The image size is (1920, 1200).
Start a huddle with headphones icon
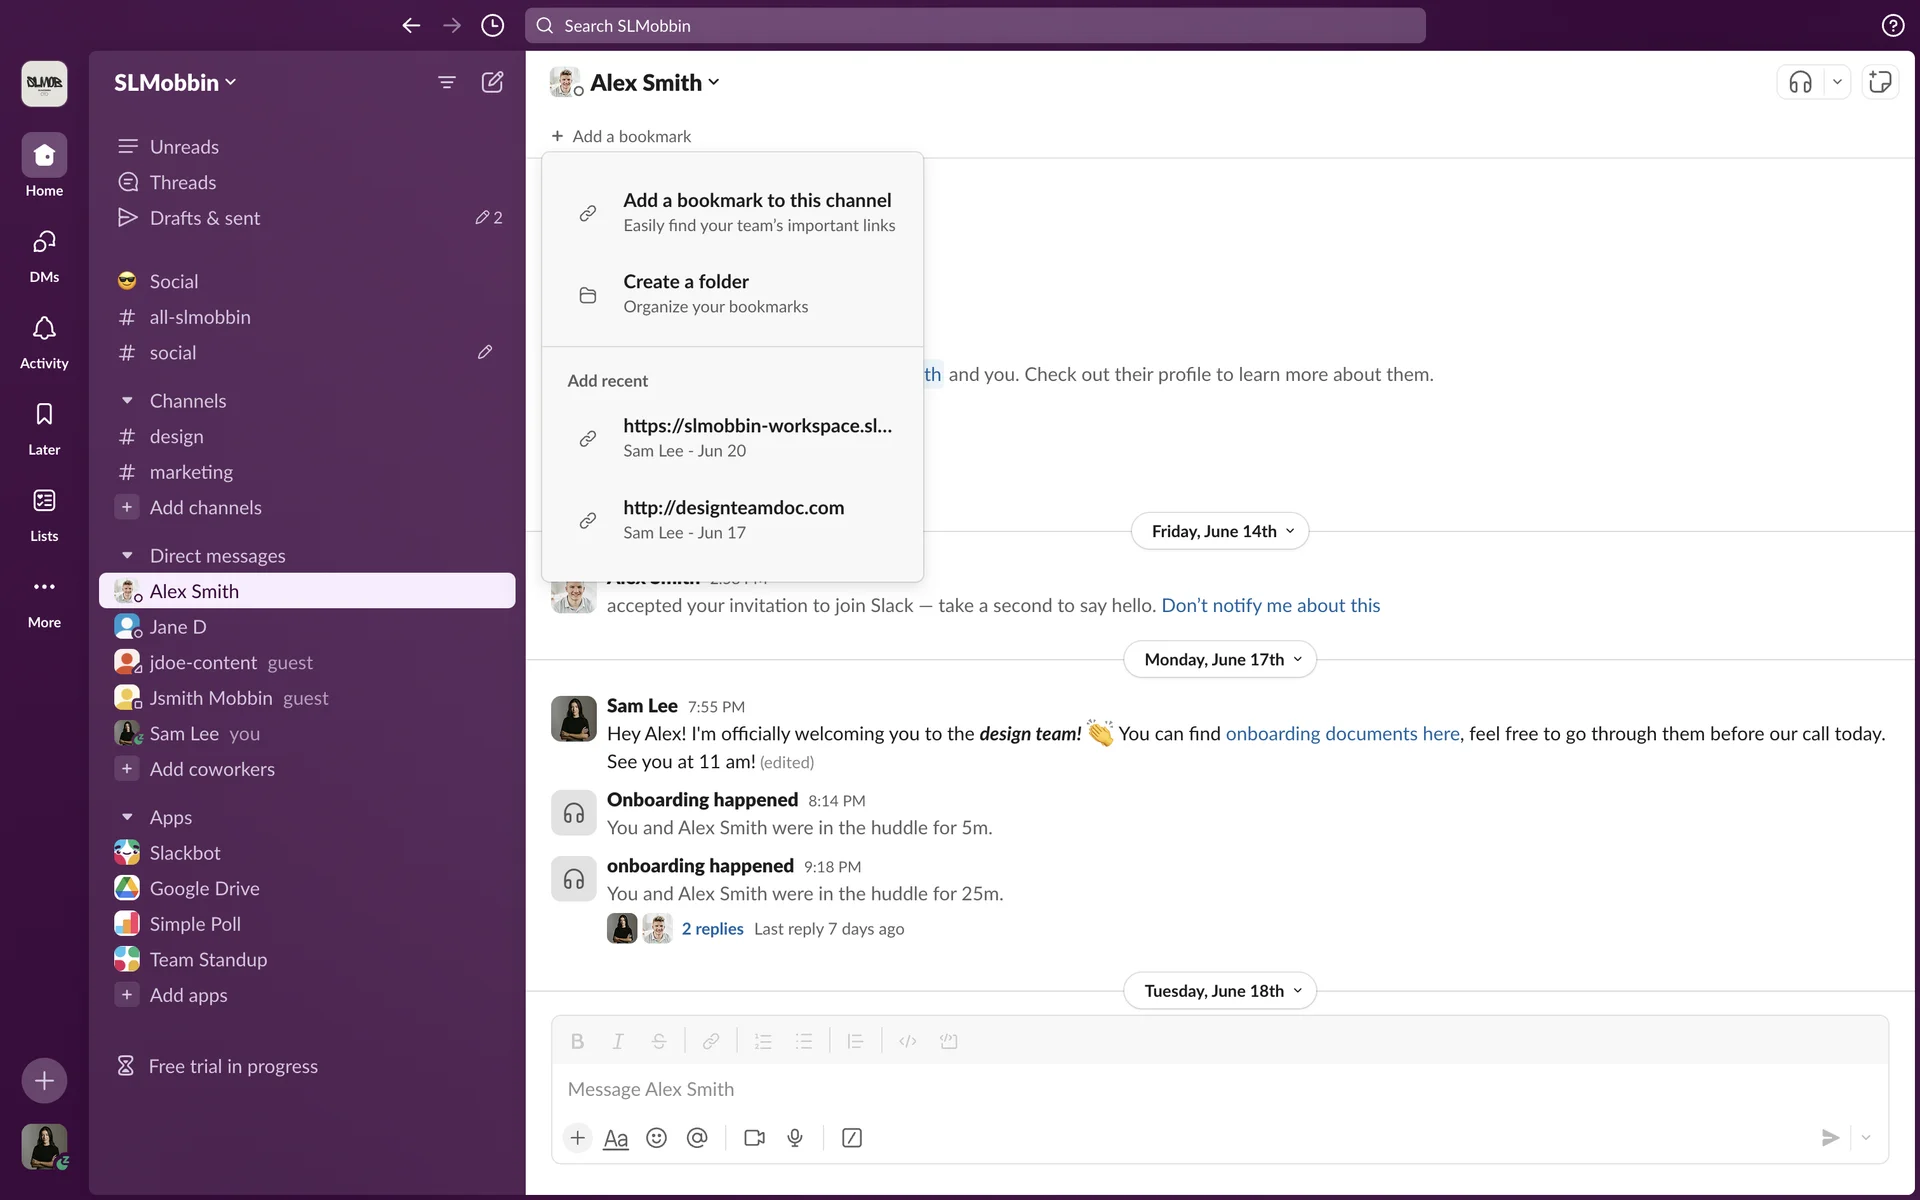1800,83
